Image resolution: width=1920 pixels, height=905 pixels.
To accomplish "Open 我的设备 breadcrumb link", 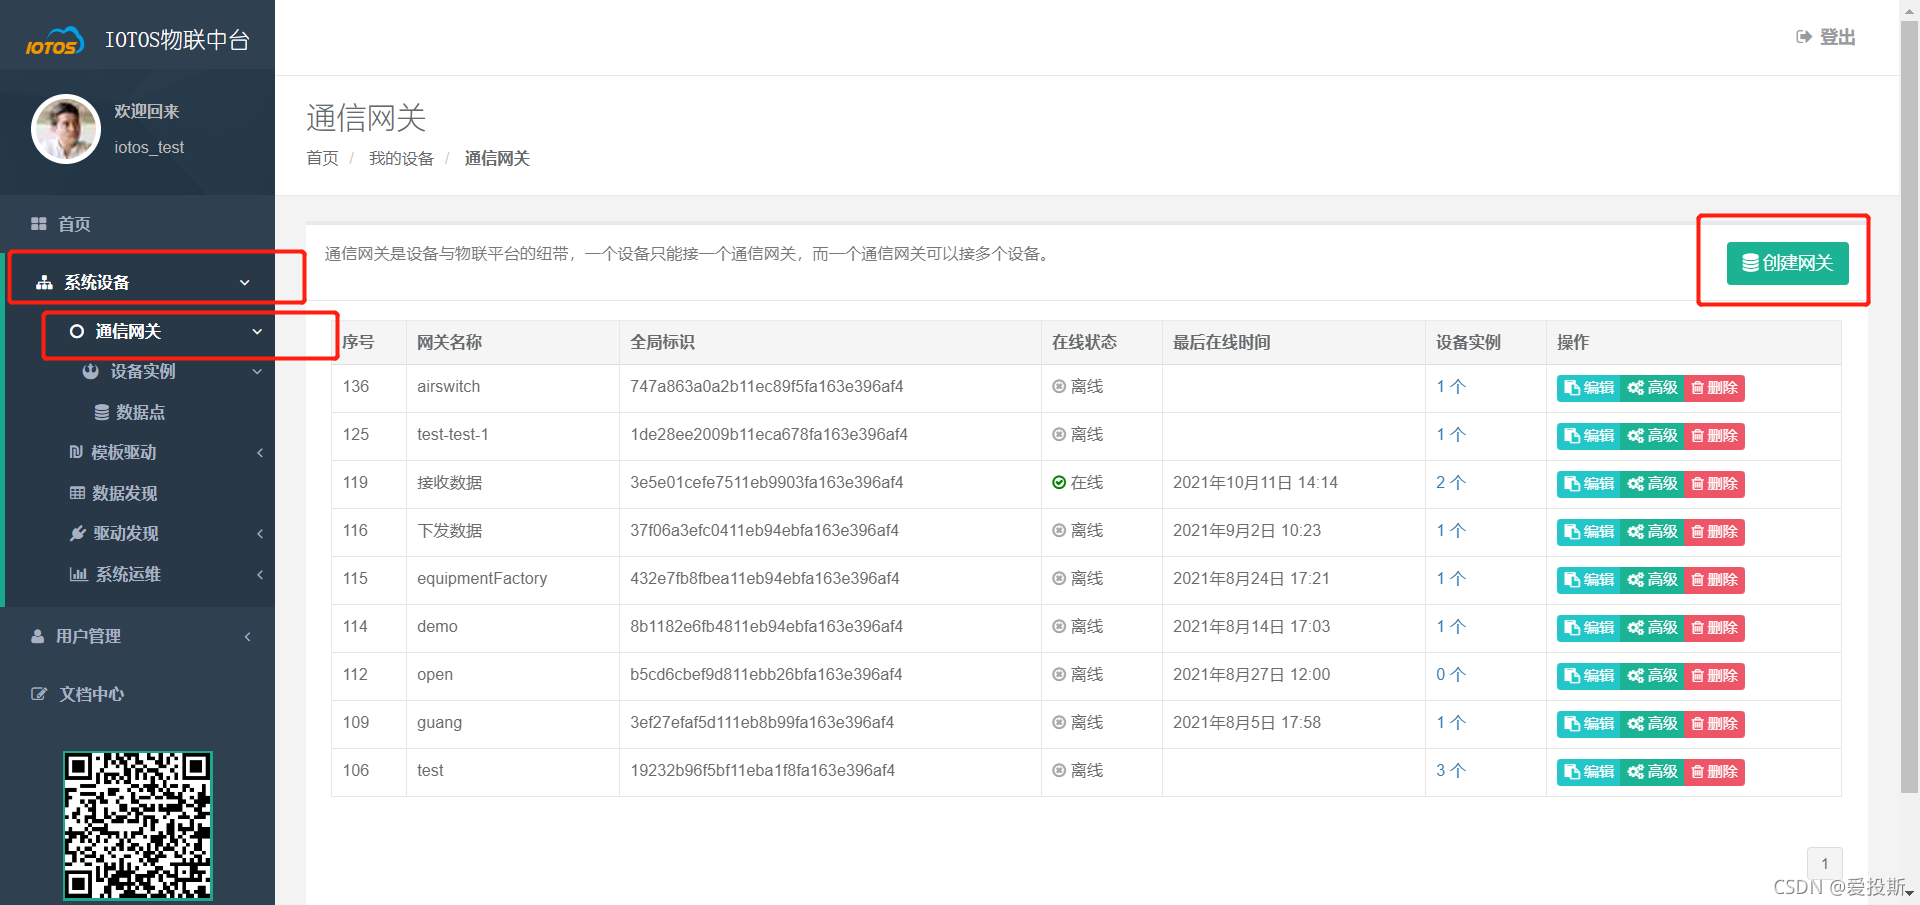I will pyautogui.click(x=401, y=159).
